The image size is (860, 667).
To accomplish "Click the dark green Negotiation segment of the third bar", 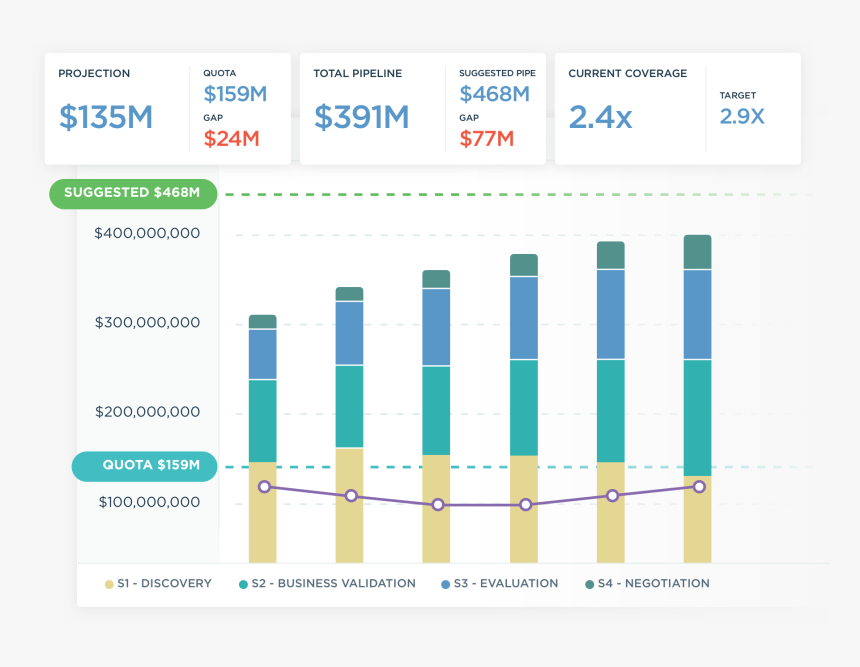I will click(x=436, y=279).
